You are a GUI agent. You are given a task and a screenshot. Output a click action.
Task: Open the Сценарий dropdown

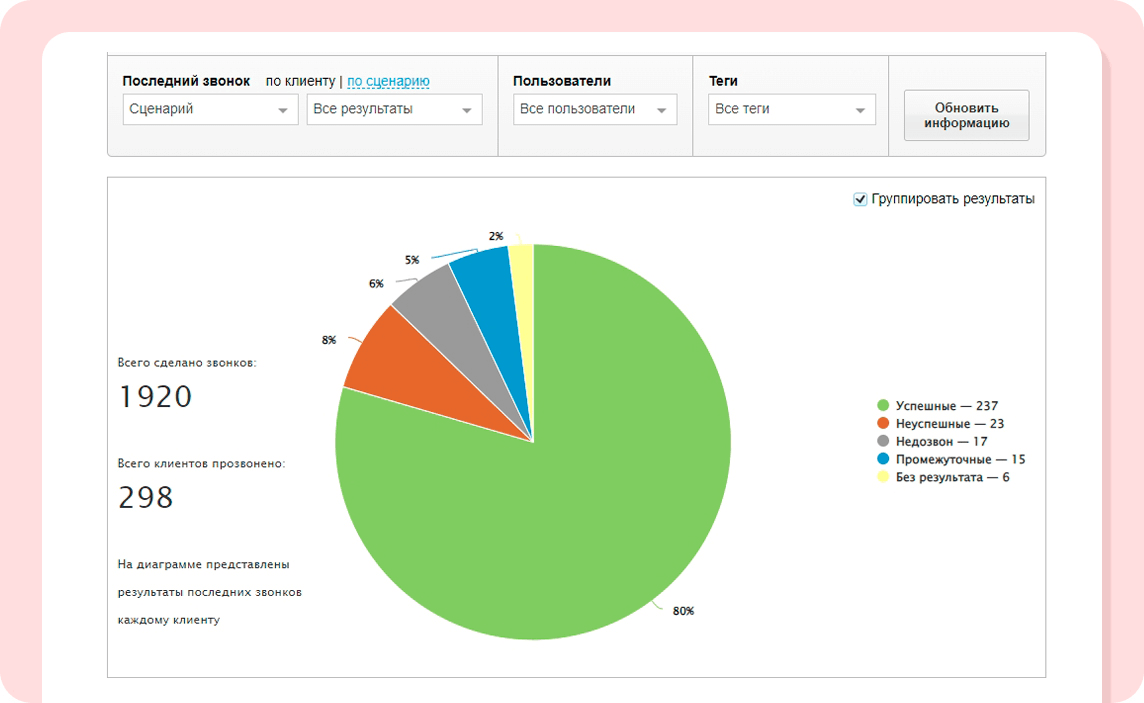pyautogui.click(x=210, y=109)
